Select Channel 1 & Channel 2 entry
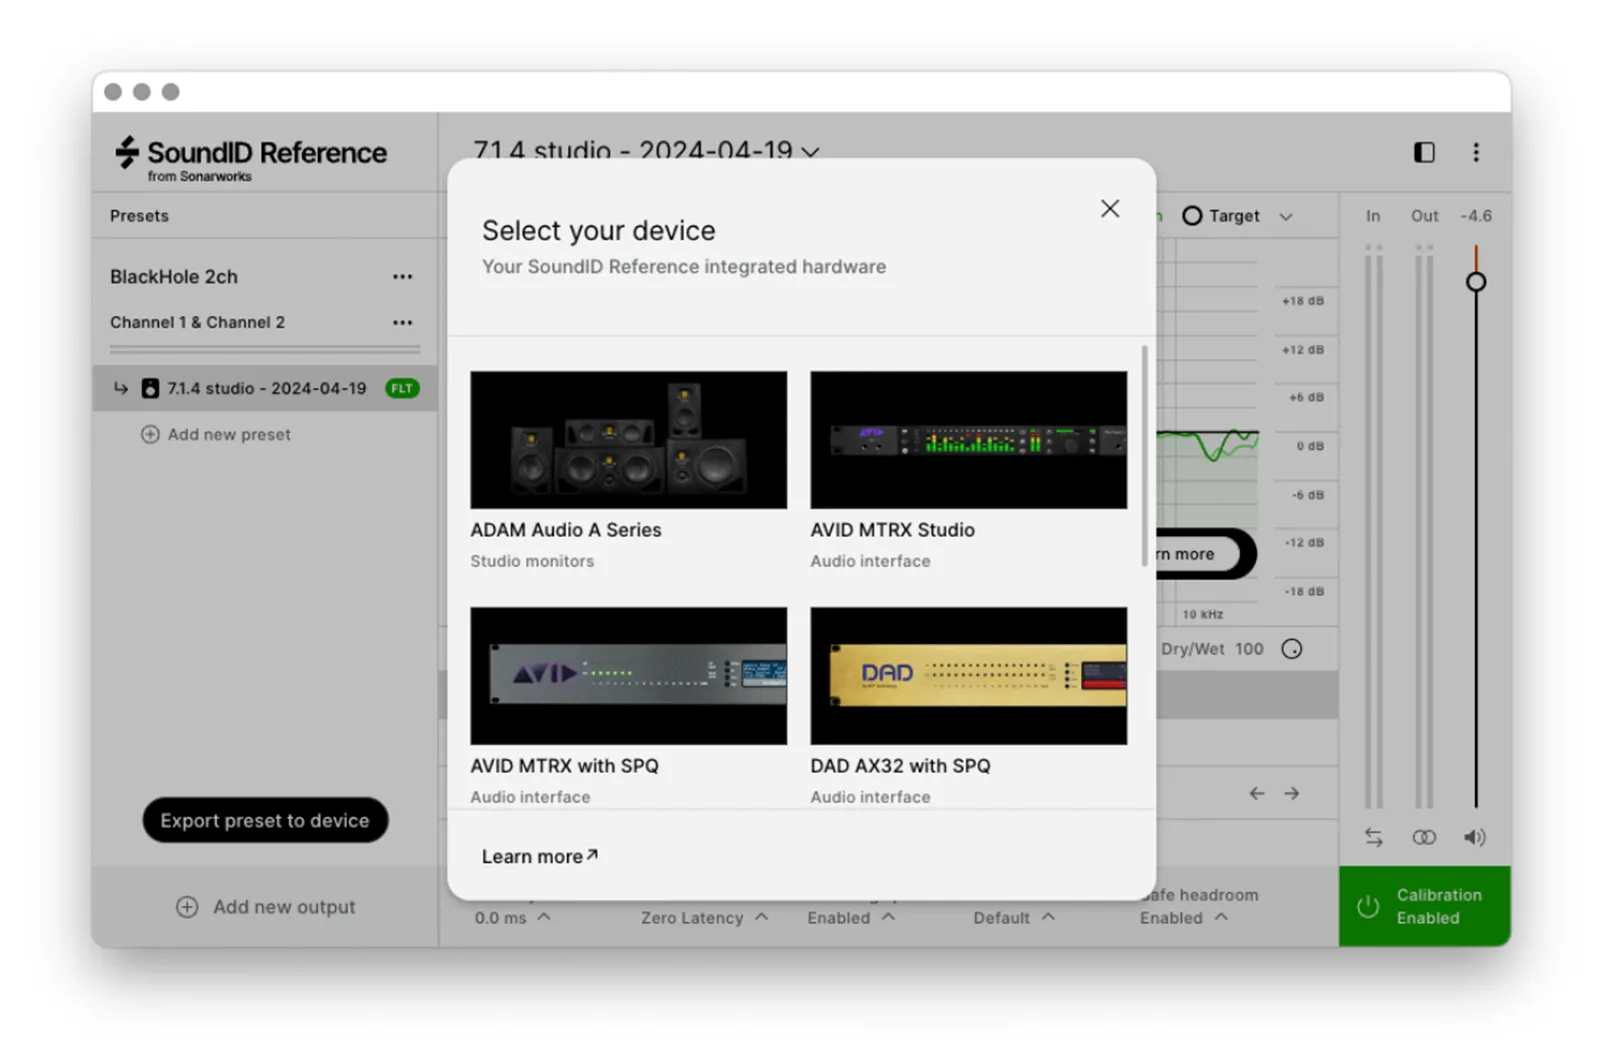This screenshot has height=1050, width=1600. click(x=197, y=322)
